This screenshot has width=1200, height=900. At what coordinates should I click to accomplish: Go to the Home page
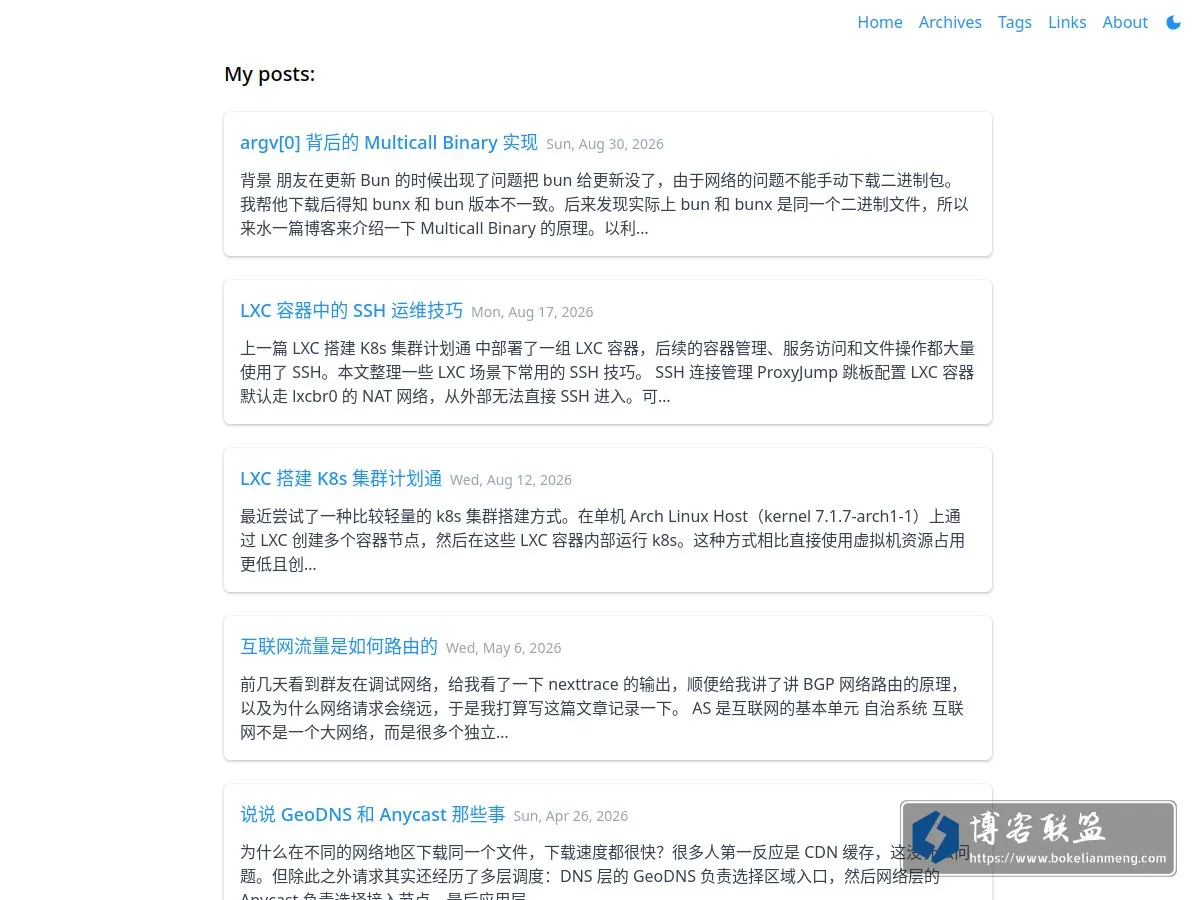click(880, 22)
